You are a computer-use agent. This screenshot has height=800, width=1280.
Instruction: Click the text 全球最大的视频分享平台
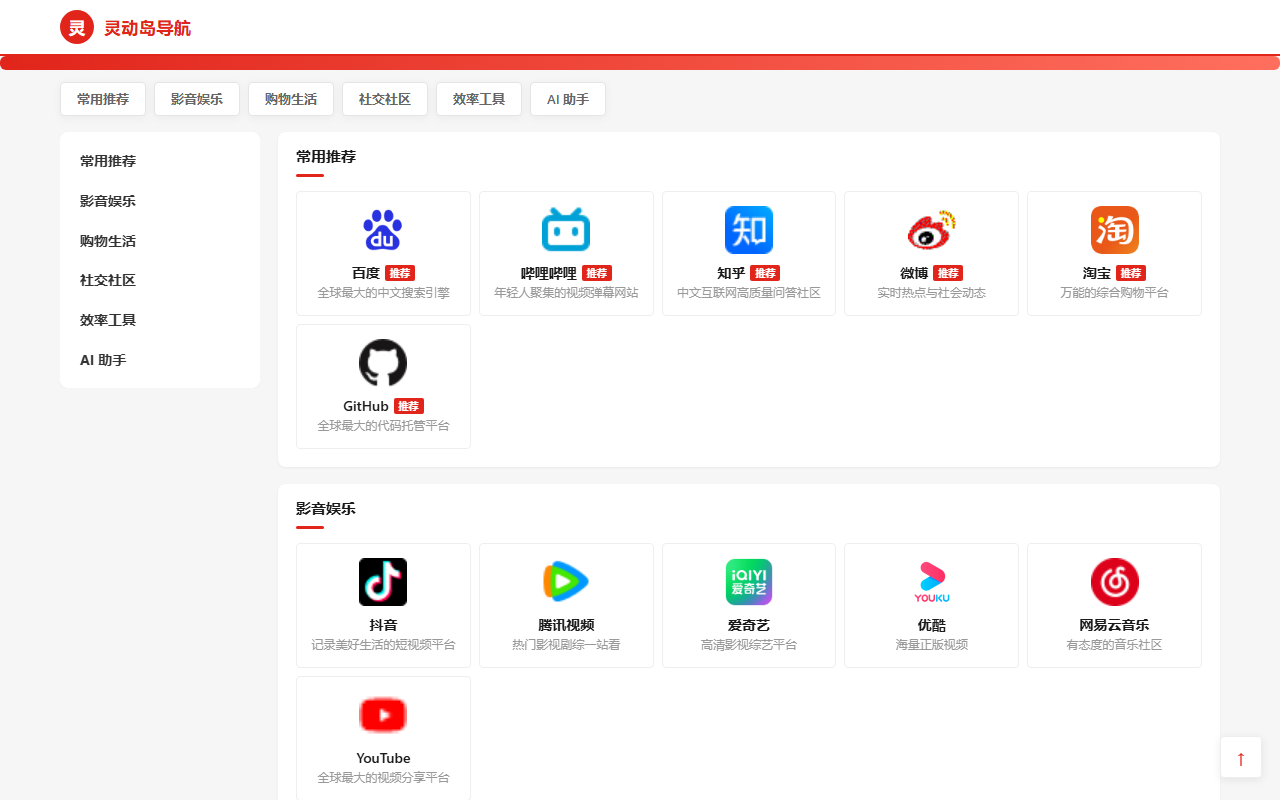point(383,778)
